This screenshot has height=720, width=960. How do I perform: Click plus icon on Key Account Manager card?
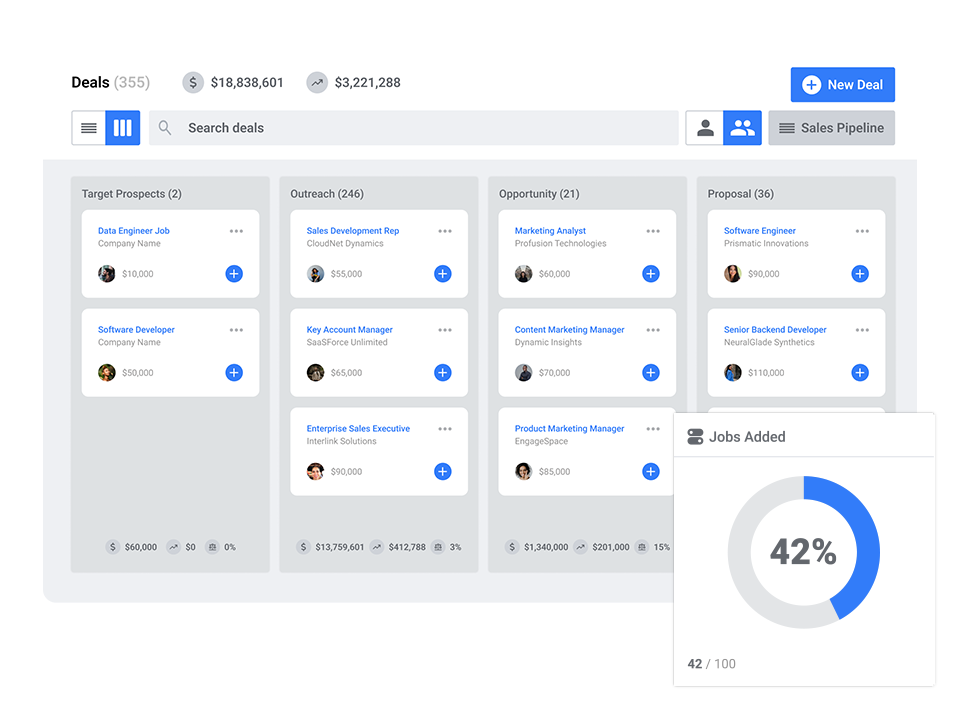(443, 373)
